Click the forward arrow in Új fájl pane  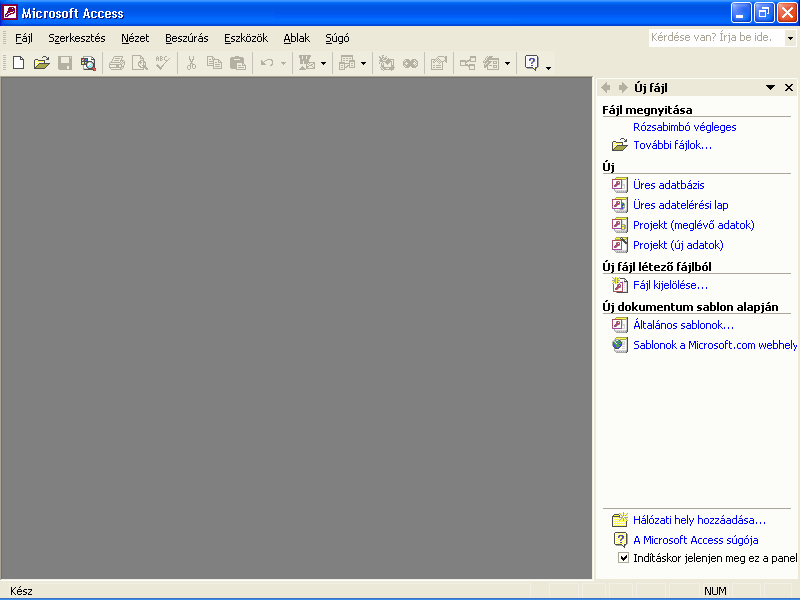(x=622, y=88)
